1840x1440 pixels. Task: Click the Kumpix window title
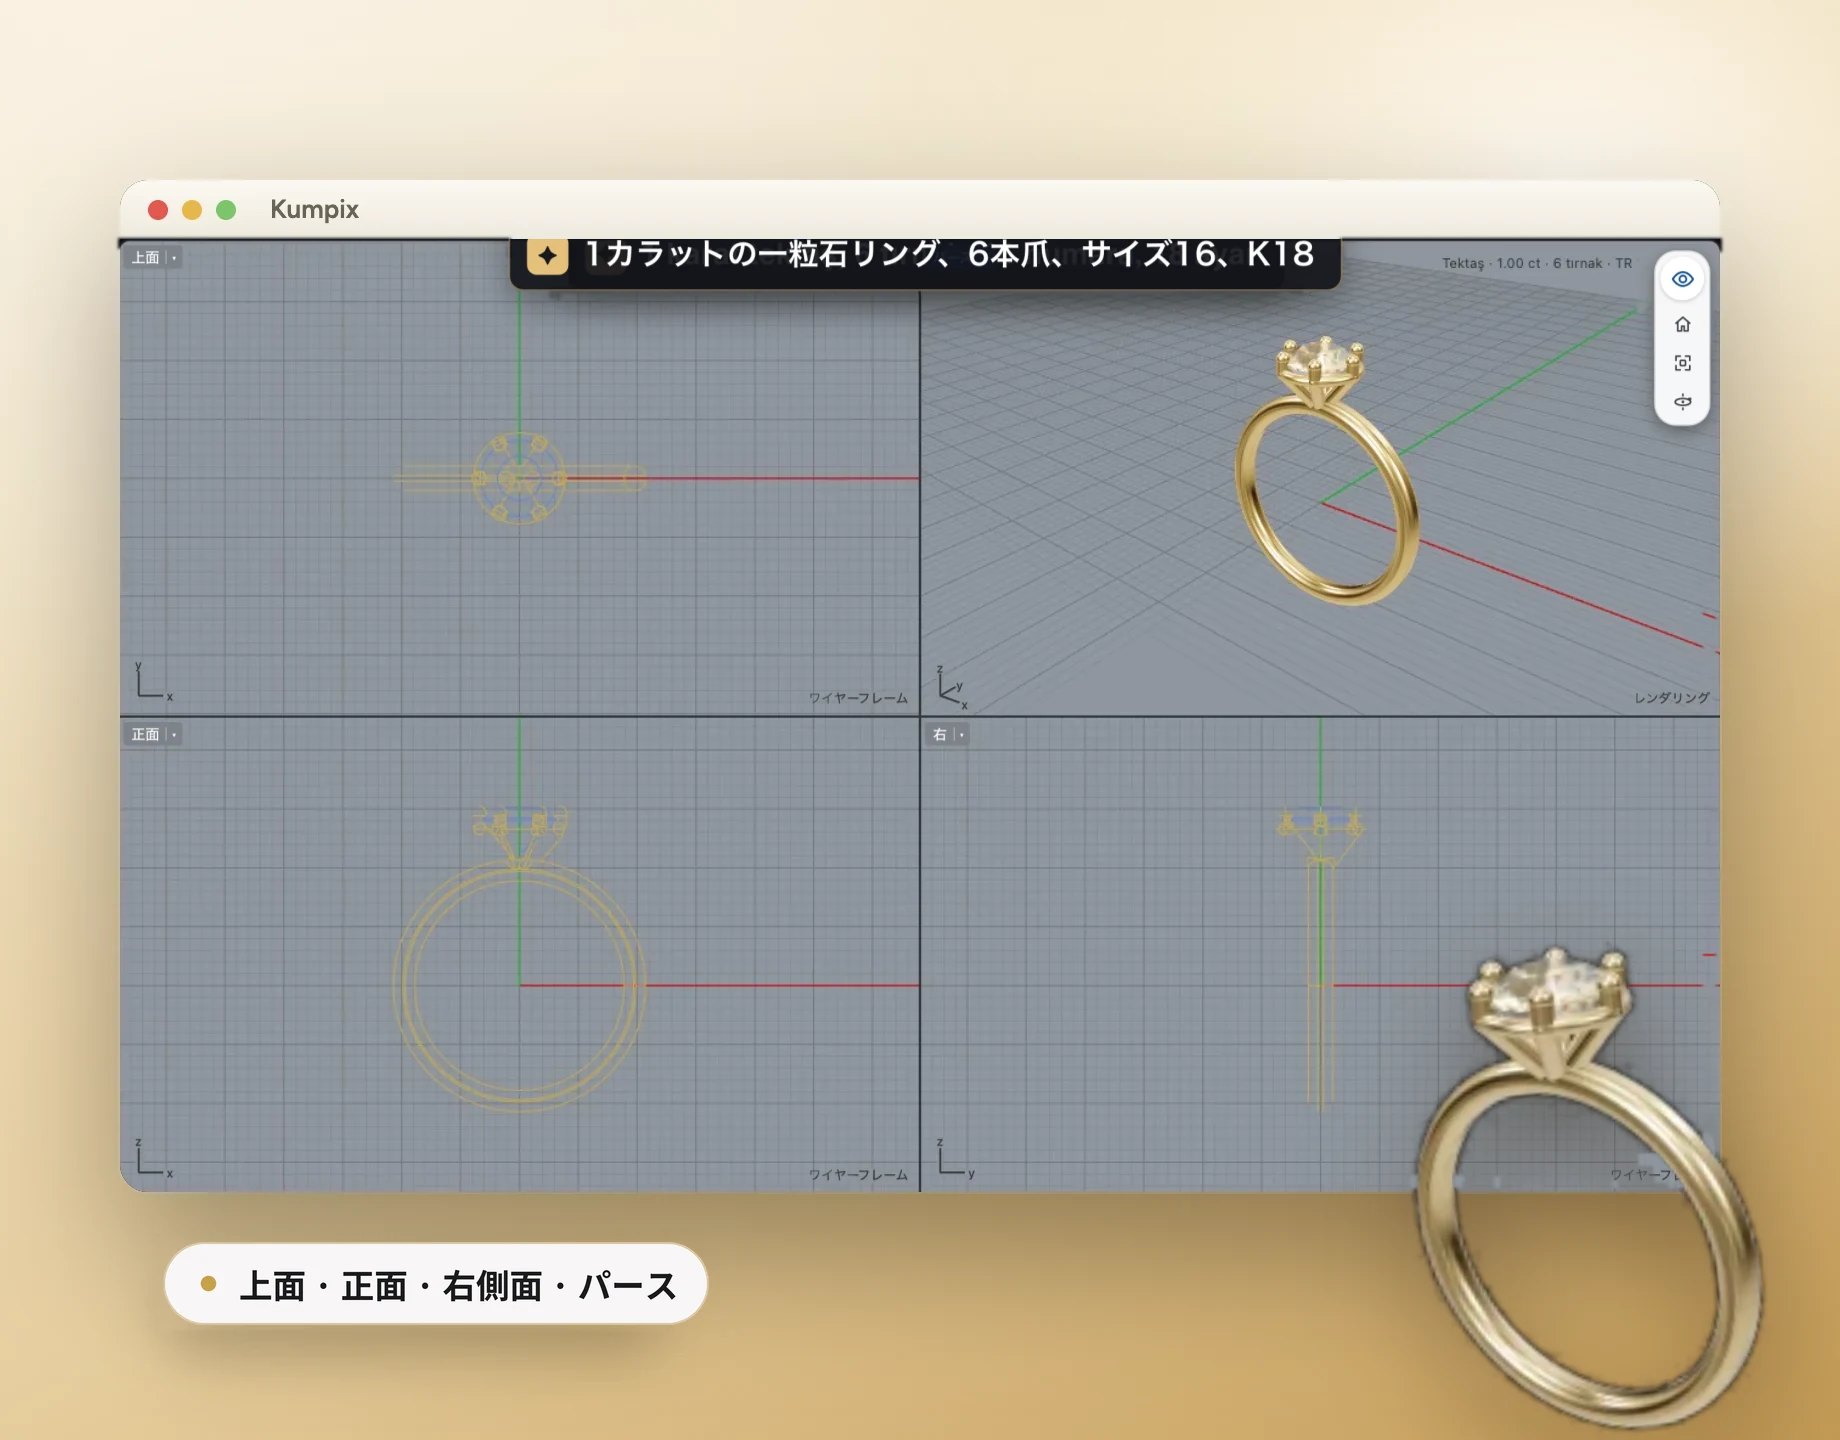(x=314, y=210)
